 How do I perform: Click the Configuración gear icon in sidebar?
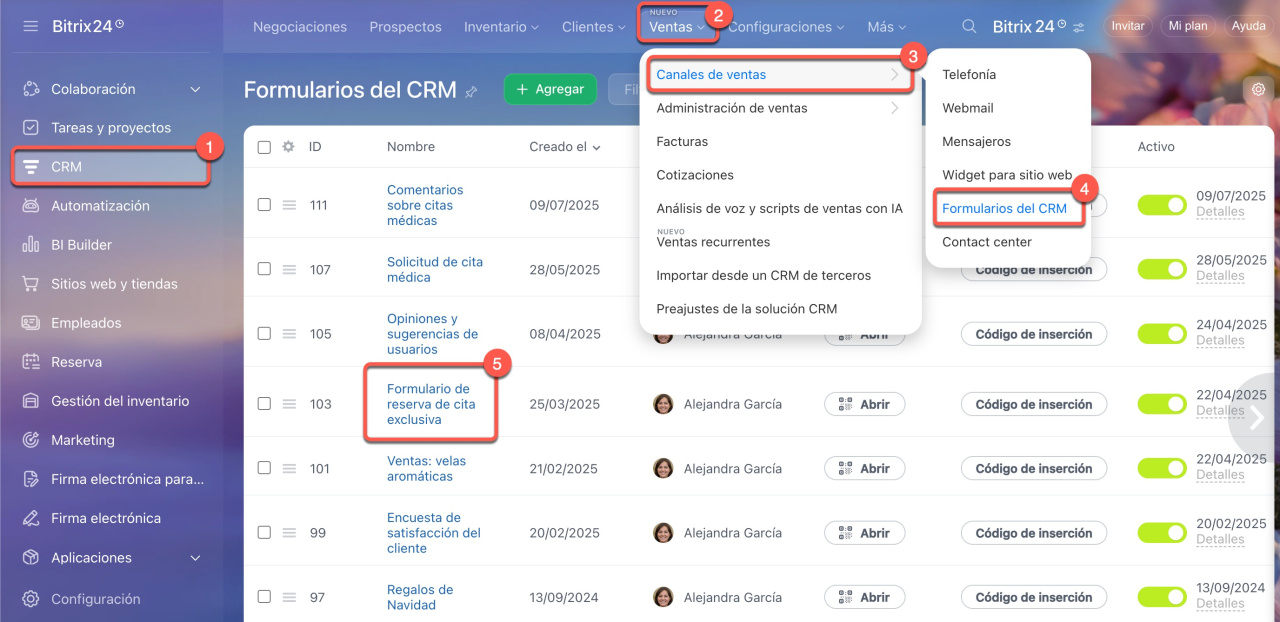[31, 599]
